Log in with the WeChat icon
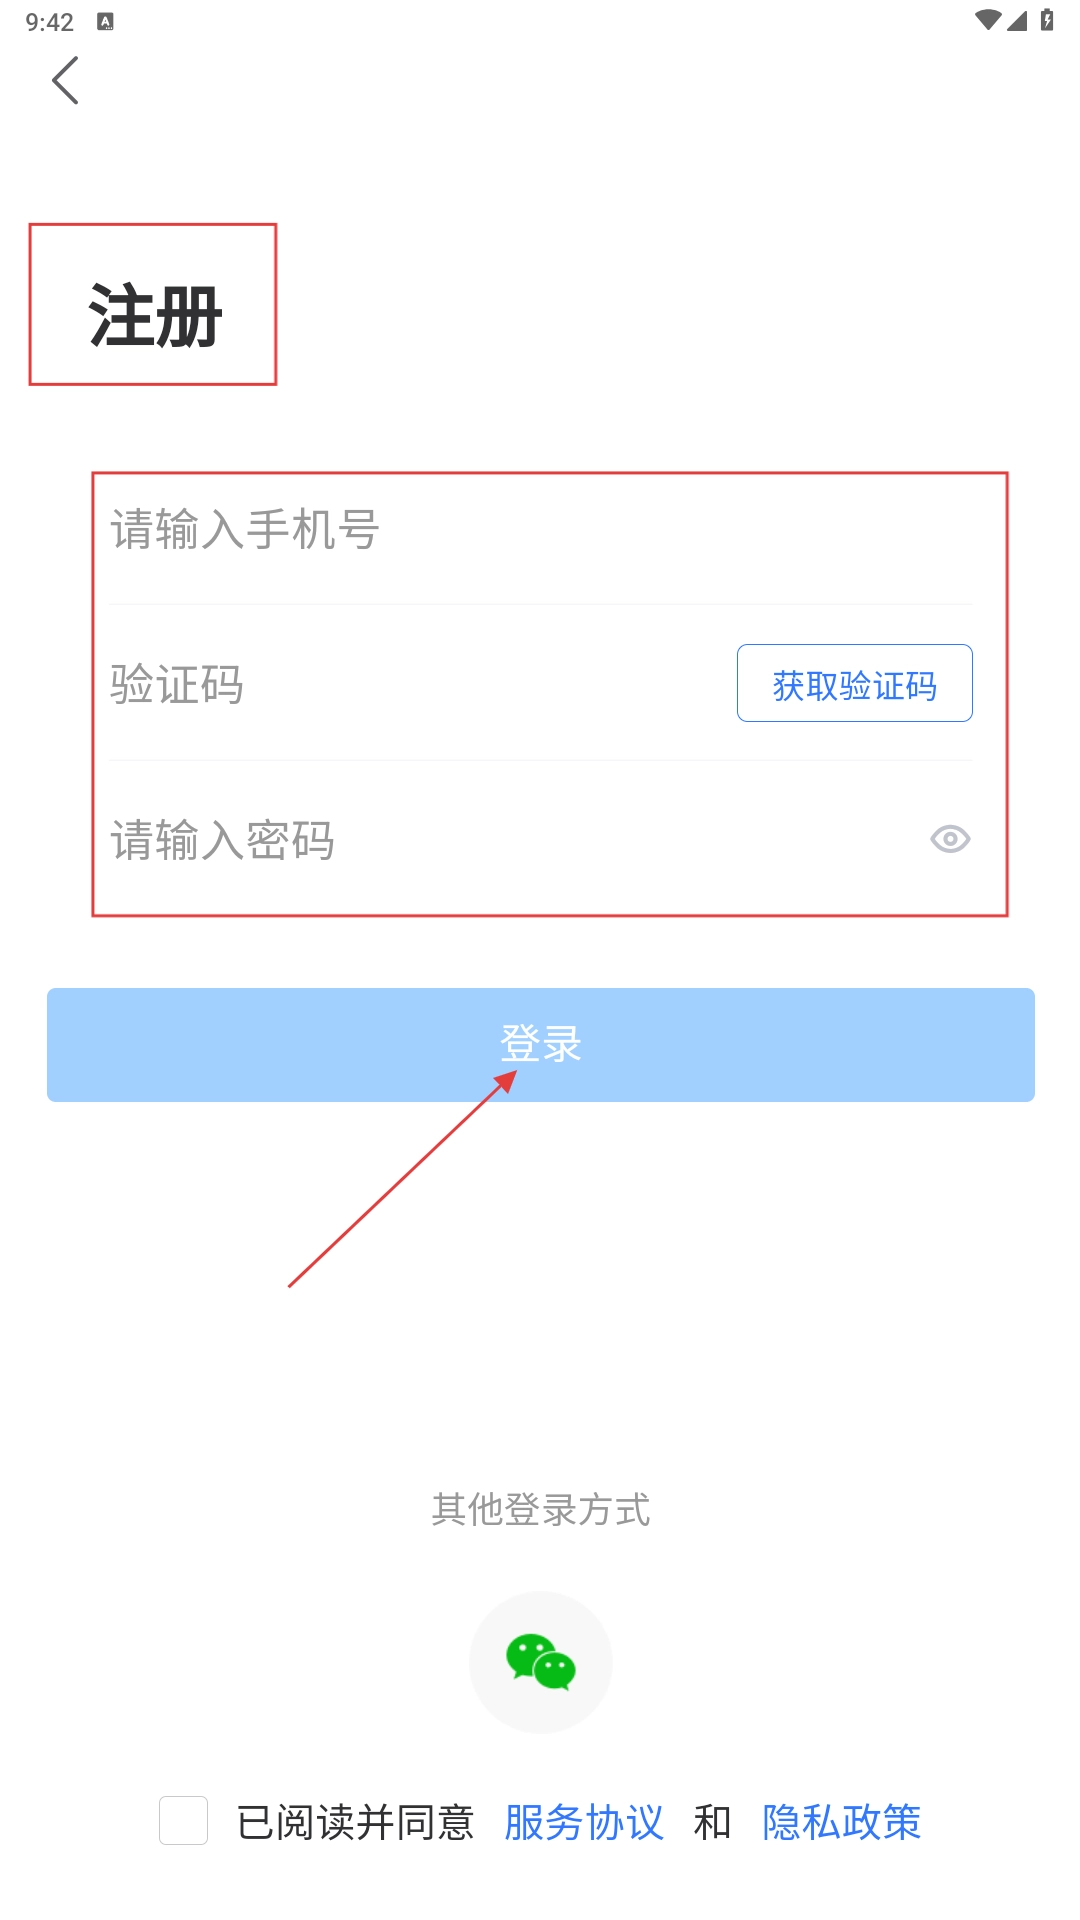The height and width of the screenshot is (1920, 1080). (541, 1662)
